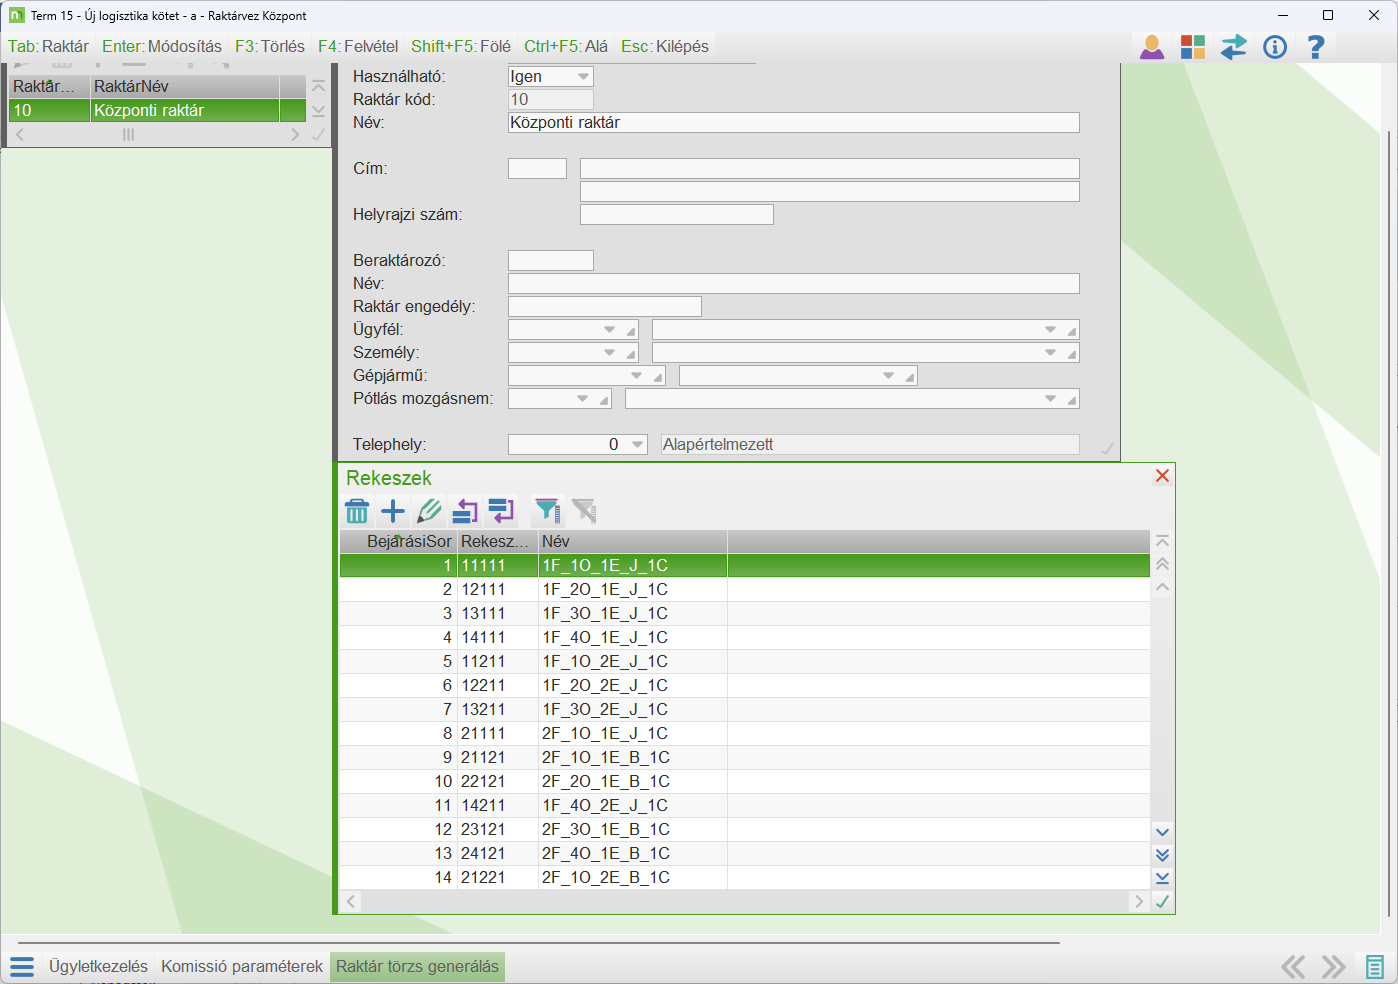Open the Használható dropdown
Viewport: 1398px width, 984px height.
(583, 77)
